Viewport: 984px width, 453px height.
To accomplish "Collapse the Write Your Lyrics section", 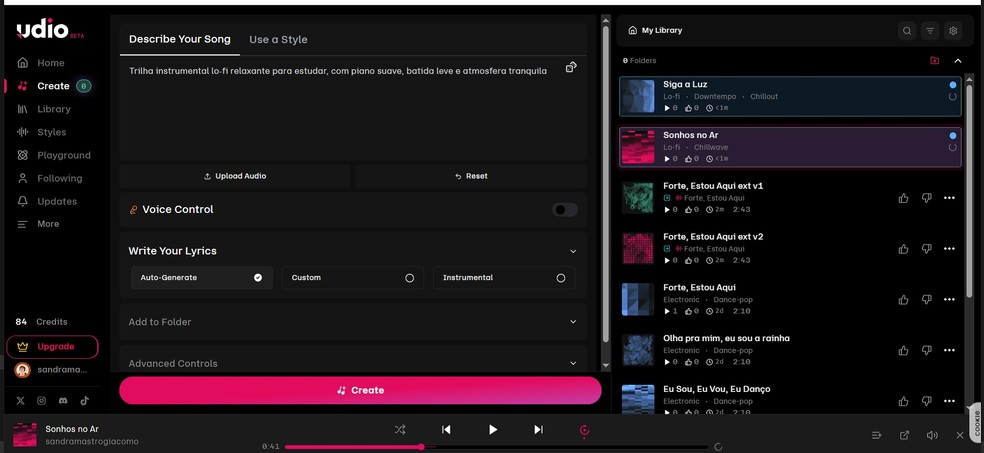I will click(573, 251).
